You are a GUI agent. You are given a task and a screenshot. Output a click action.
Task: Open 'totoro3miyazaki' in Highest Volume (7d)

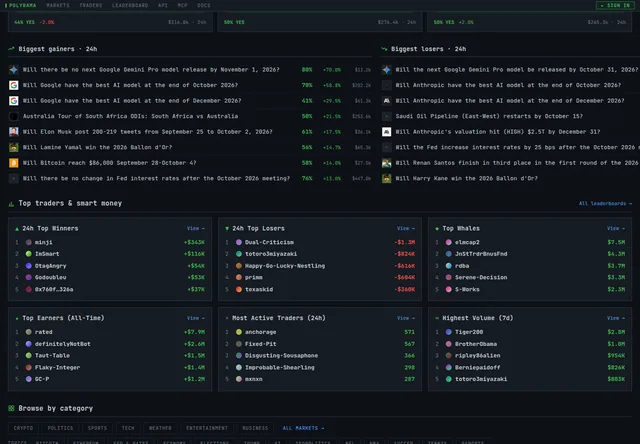pyautogui.click(x=481, y=379)
